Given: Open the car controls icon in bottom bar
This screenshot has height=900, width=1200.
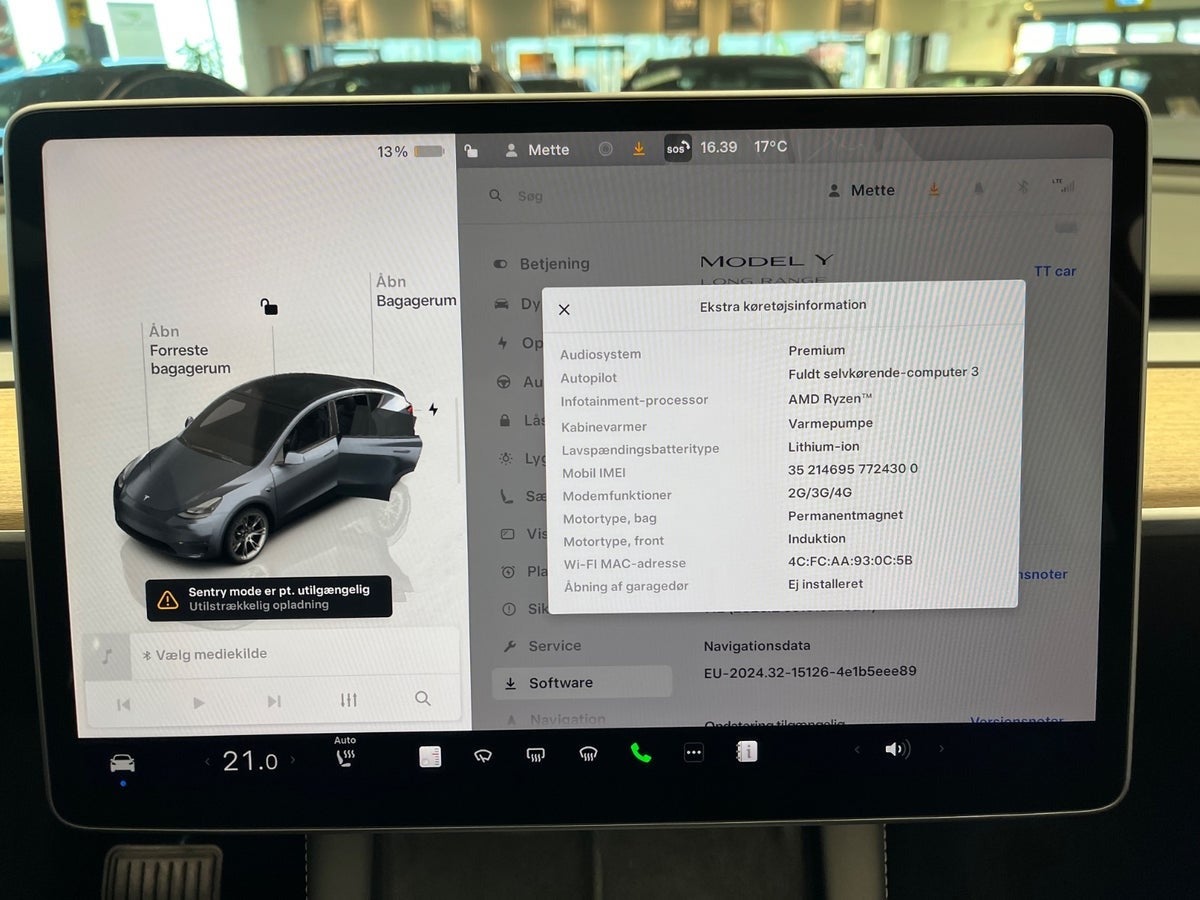Looking at the screenshot, I should [122, 763].
